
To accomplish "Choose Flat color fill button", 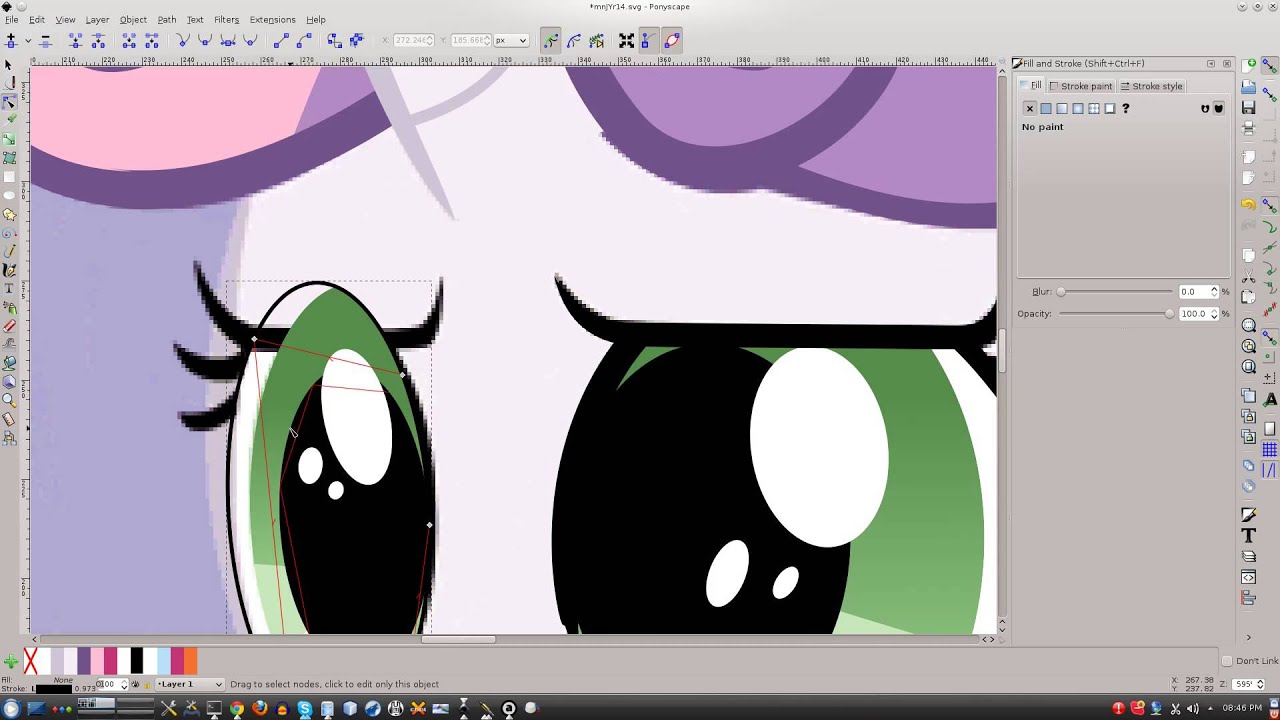I will point(1046,108).
